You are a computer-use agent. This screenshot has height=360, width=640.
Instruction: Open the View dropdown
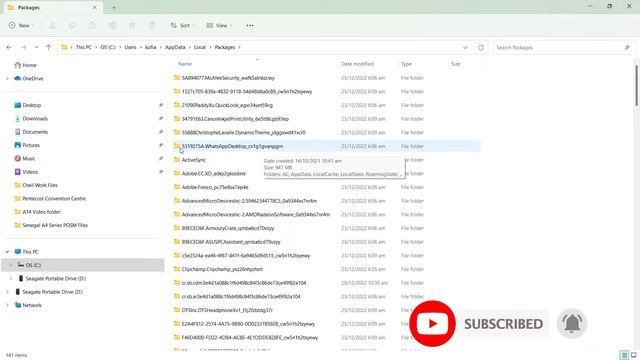coord(219,25)
